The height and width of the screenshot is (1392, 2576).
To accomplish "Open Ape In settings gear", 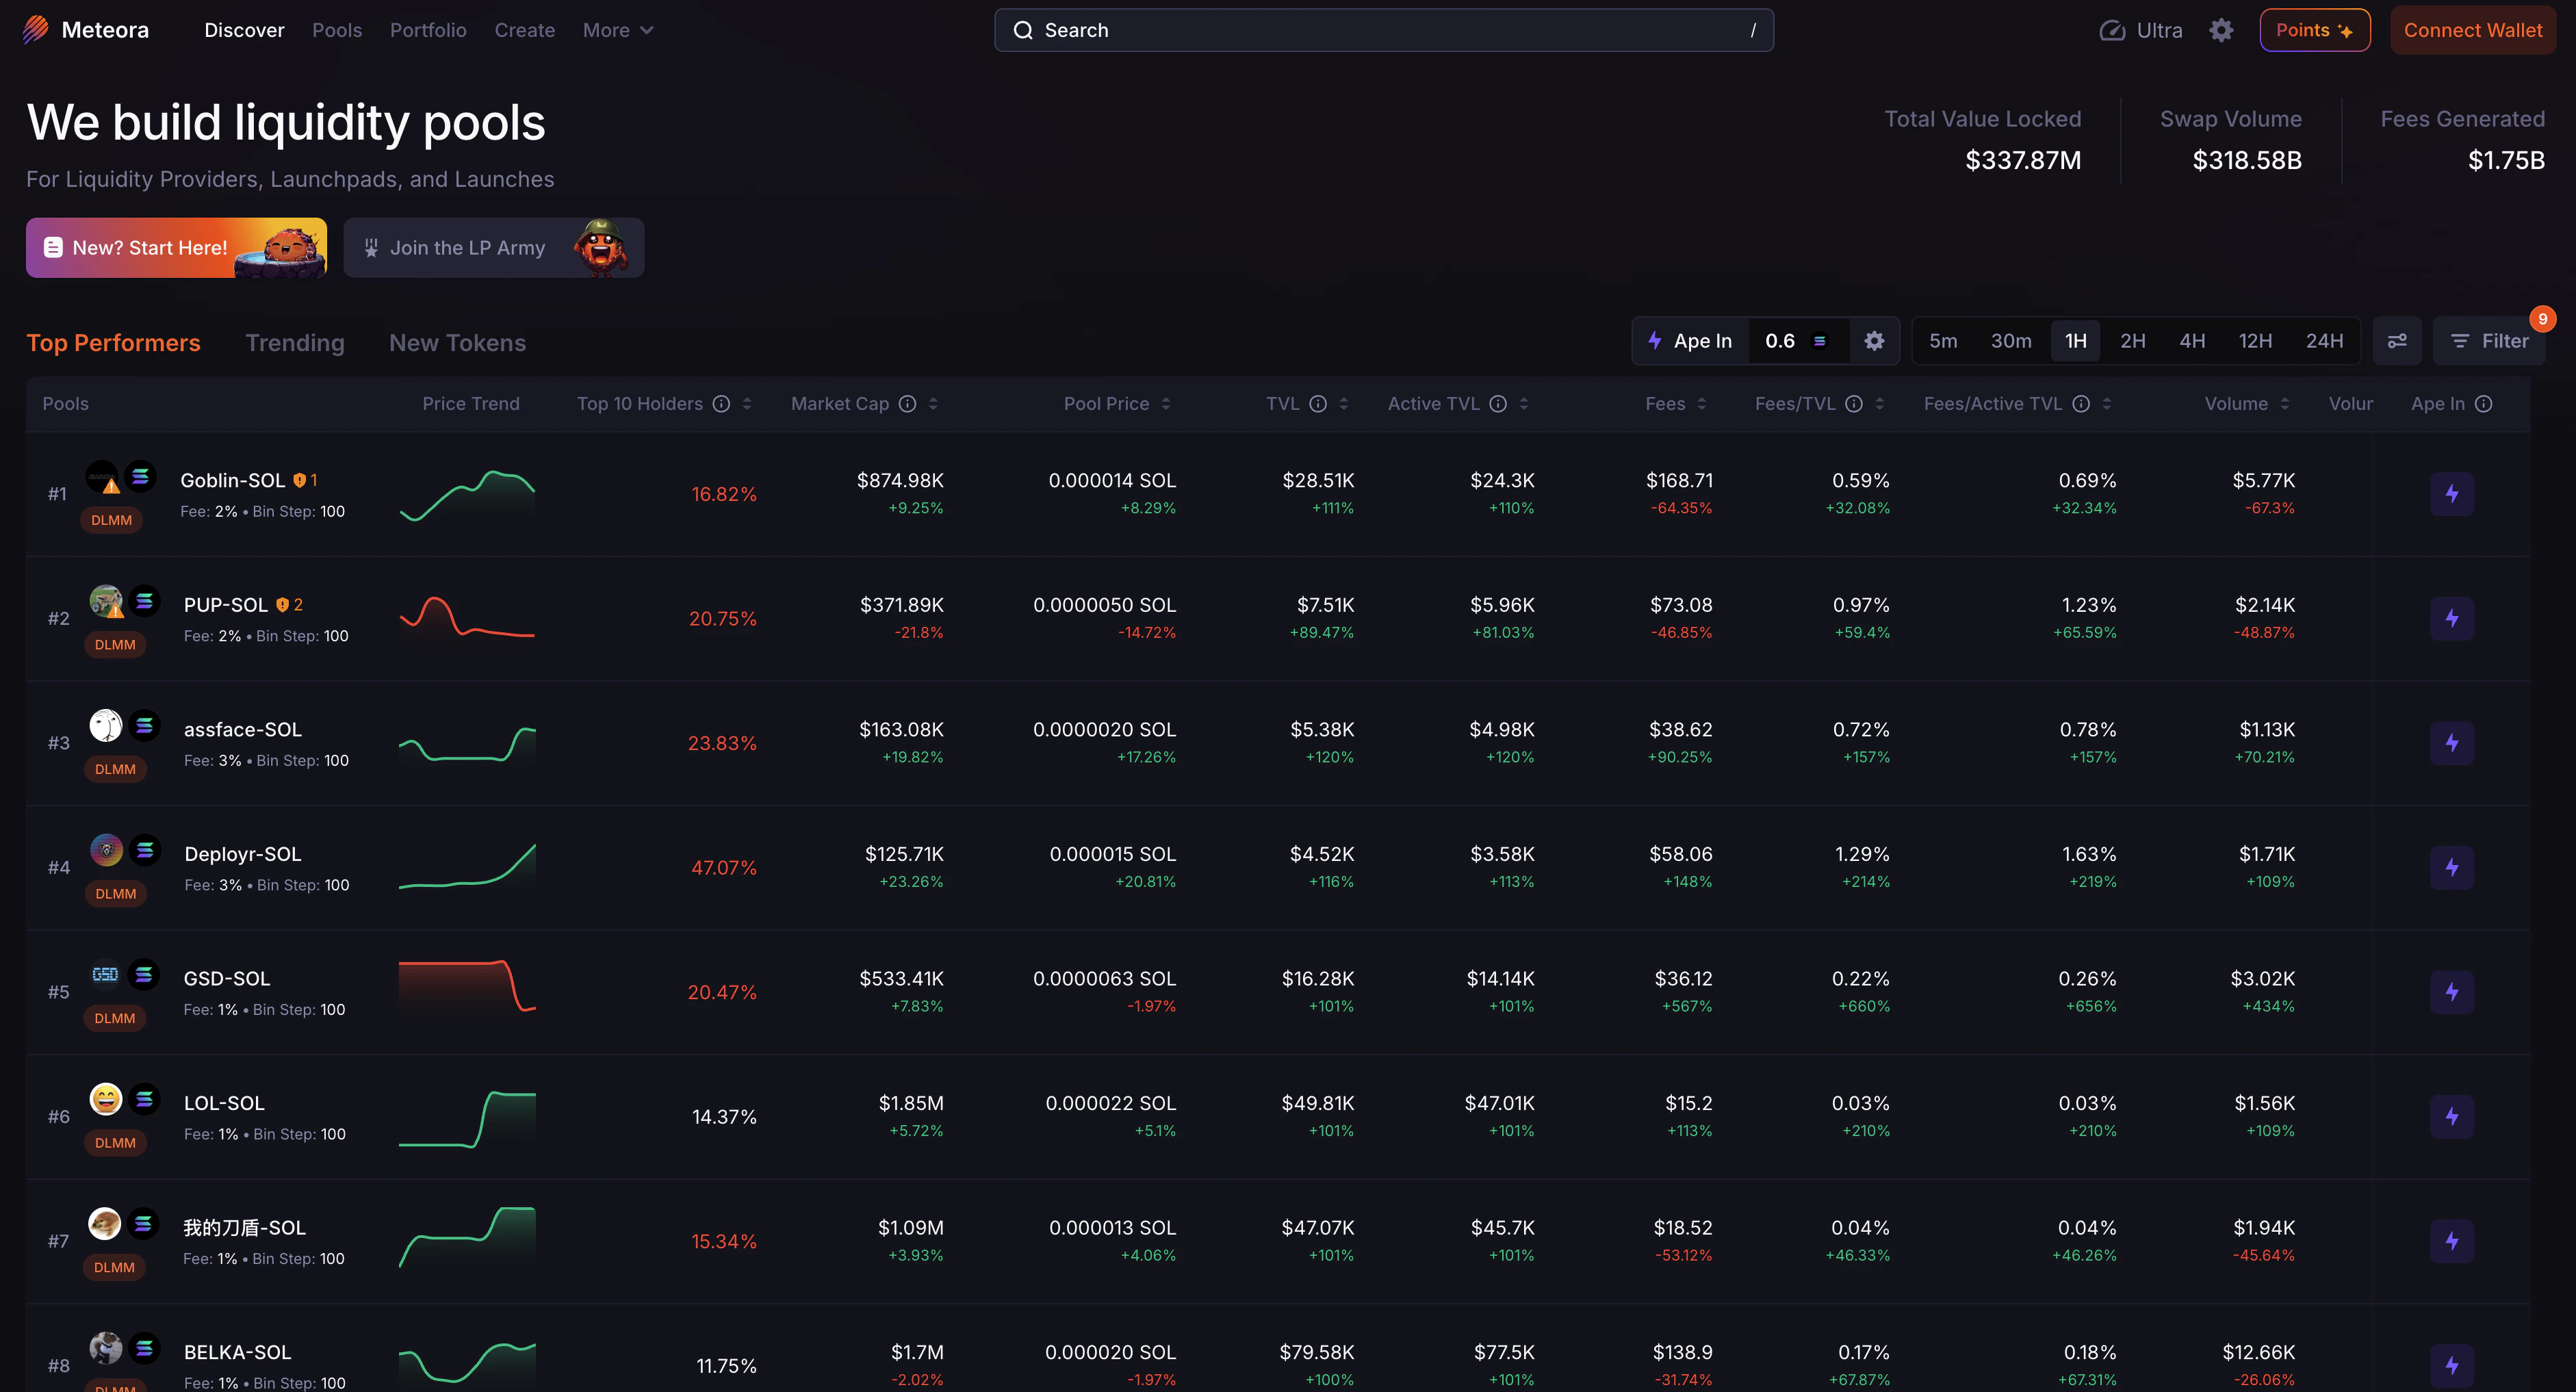I will point(1874,341).
